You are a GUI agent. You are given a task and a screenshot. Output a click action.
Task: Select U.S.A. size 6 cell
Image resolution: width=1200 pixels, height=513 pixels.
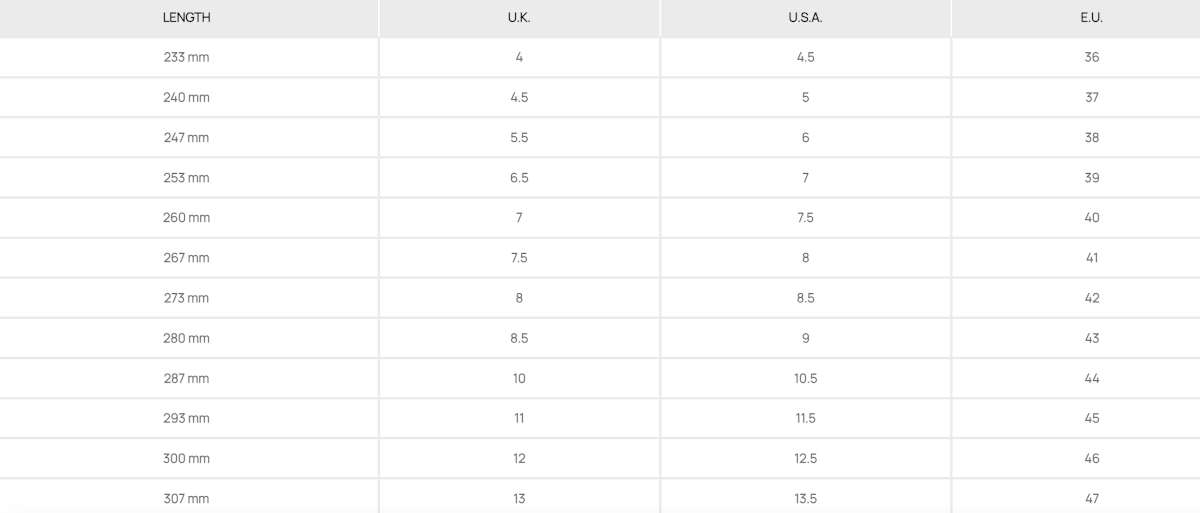tap(805, 138)
